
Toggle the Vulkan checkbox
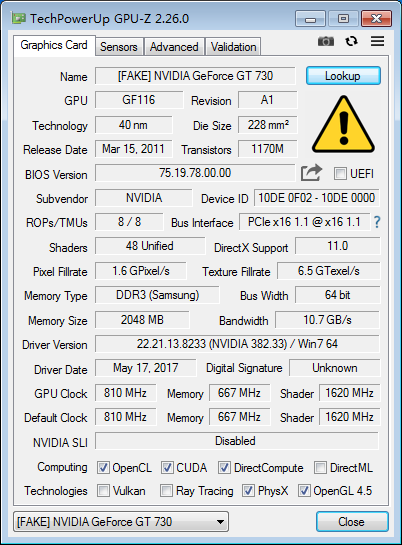[103, 491]
